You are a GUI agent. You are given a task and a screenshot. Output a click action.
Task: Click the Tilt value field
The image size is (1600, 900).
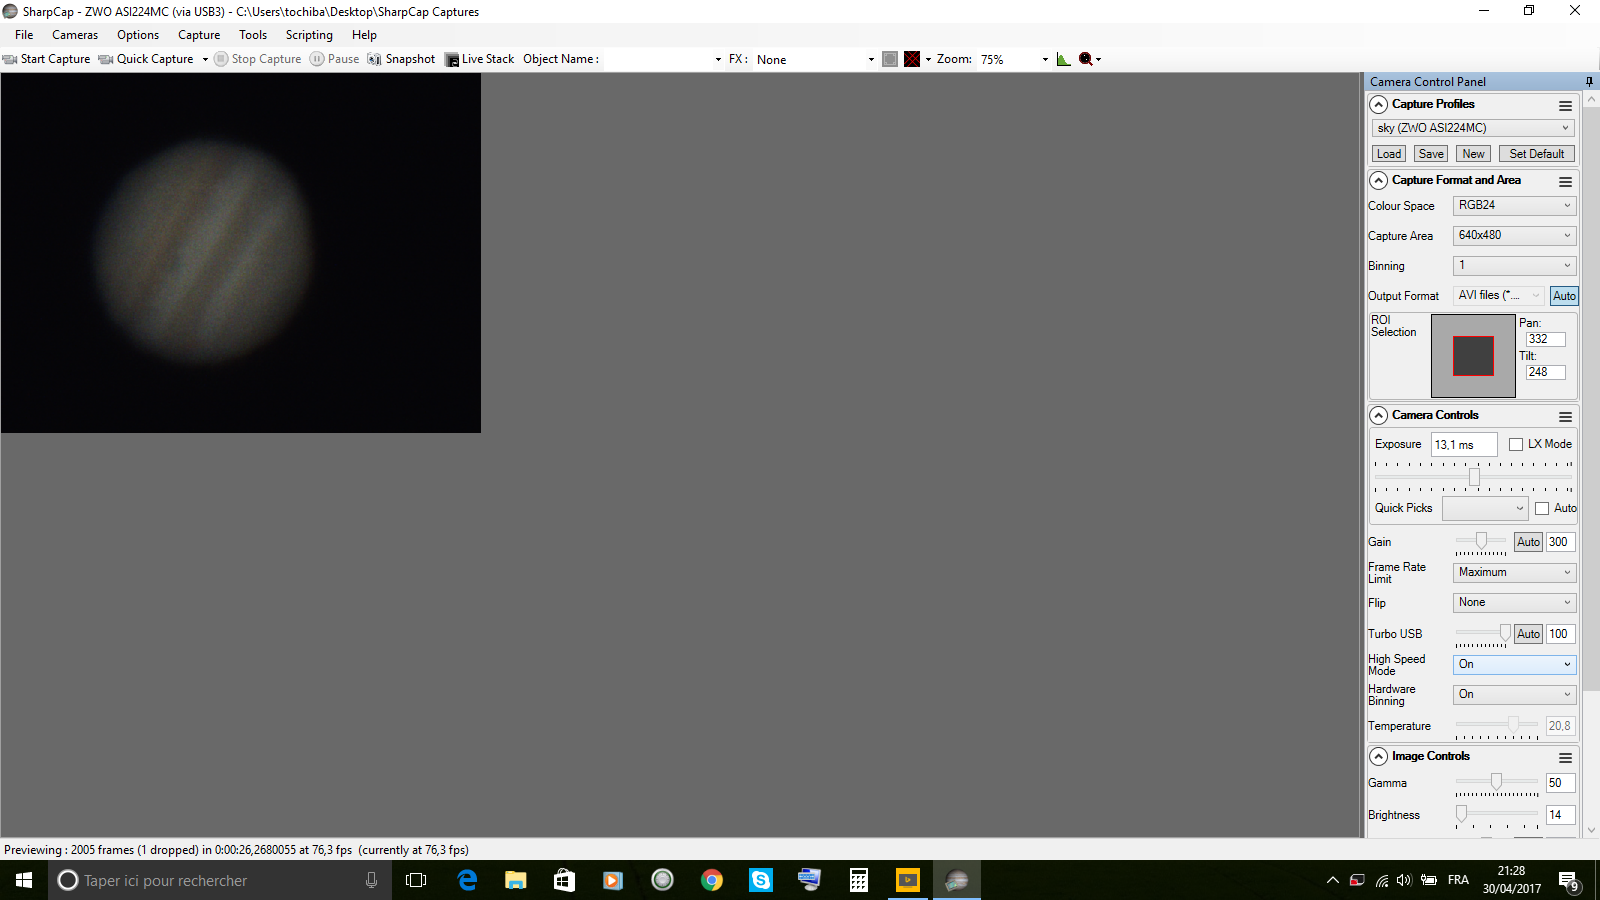[x=1545, y=372]
